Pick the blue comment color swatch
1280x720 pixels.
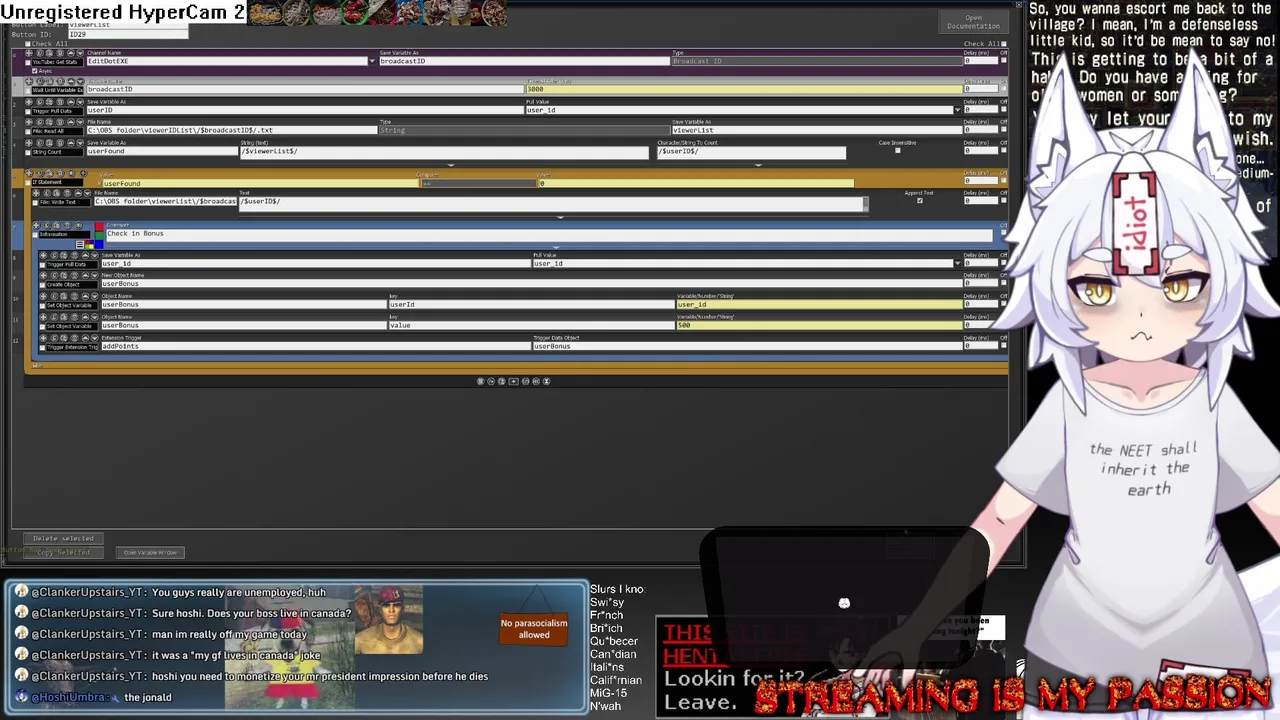pyautogui.click(x=99, y=244)
